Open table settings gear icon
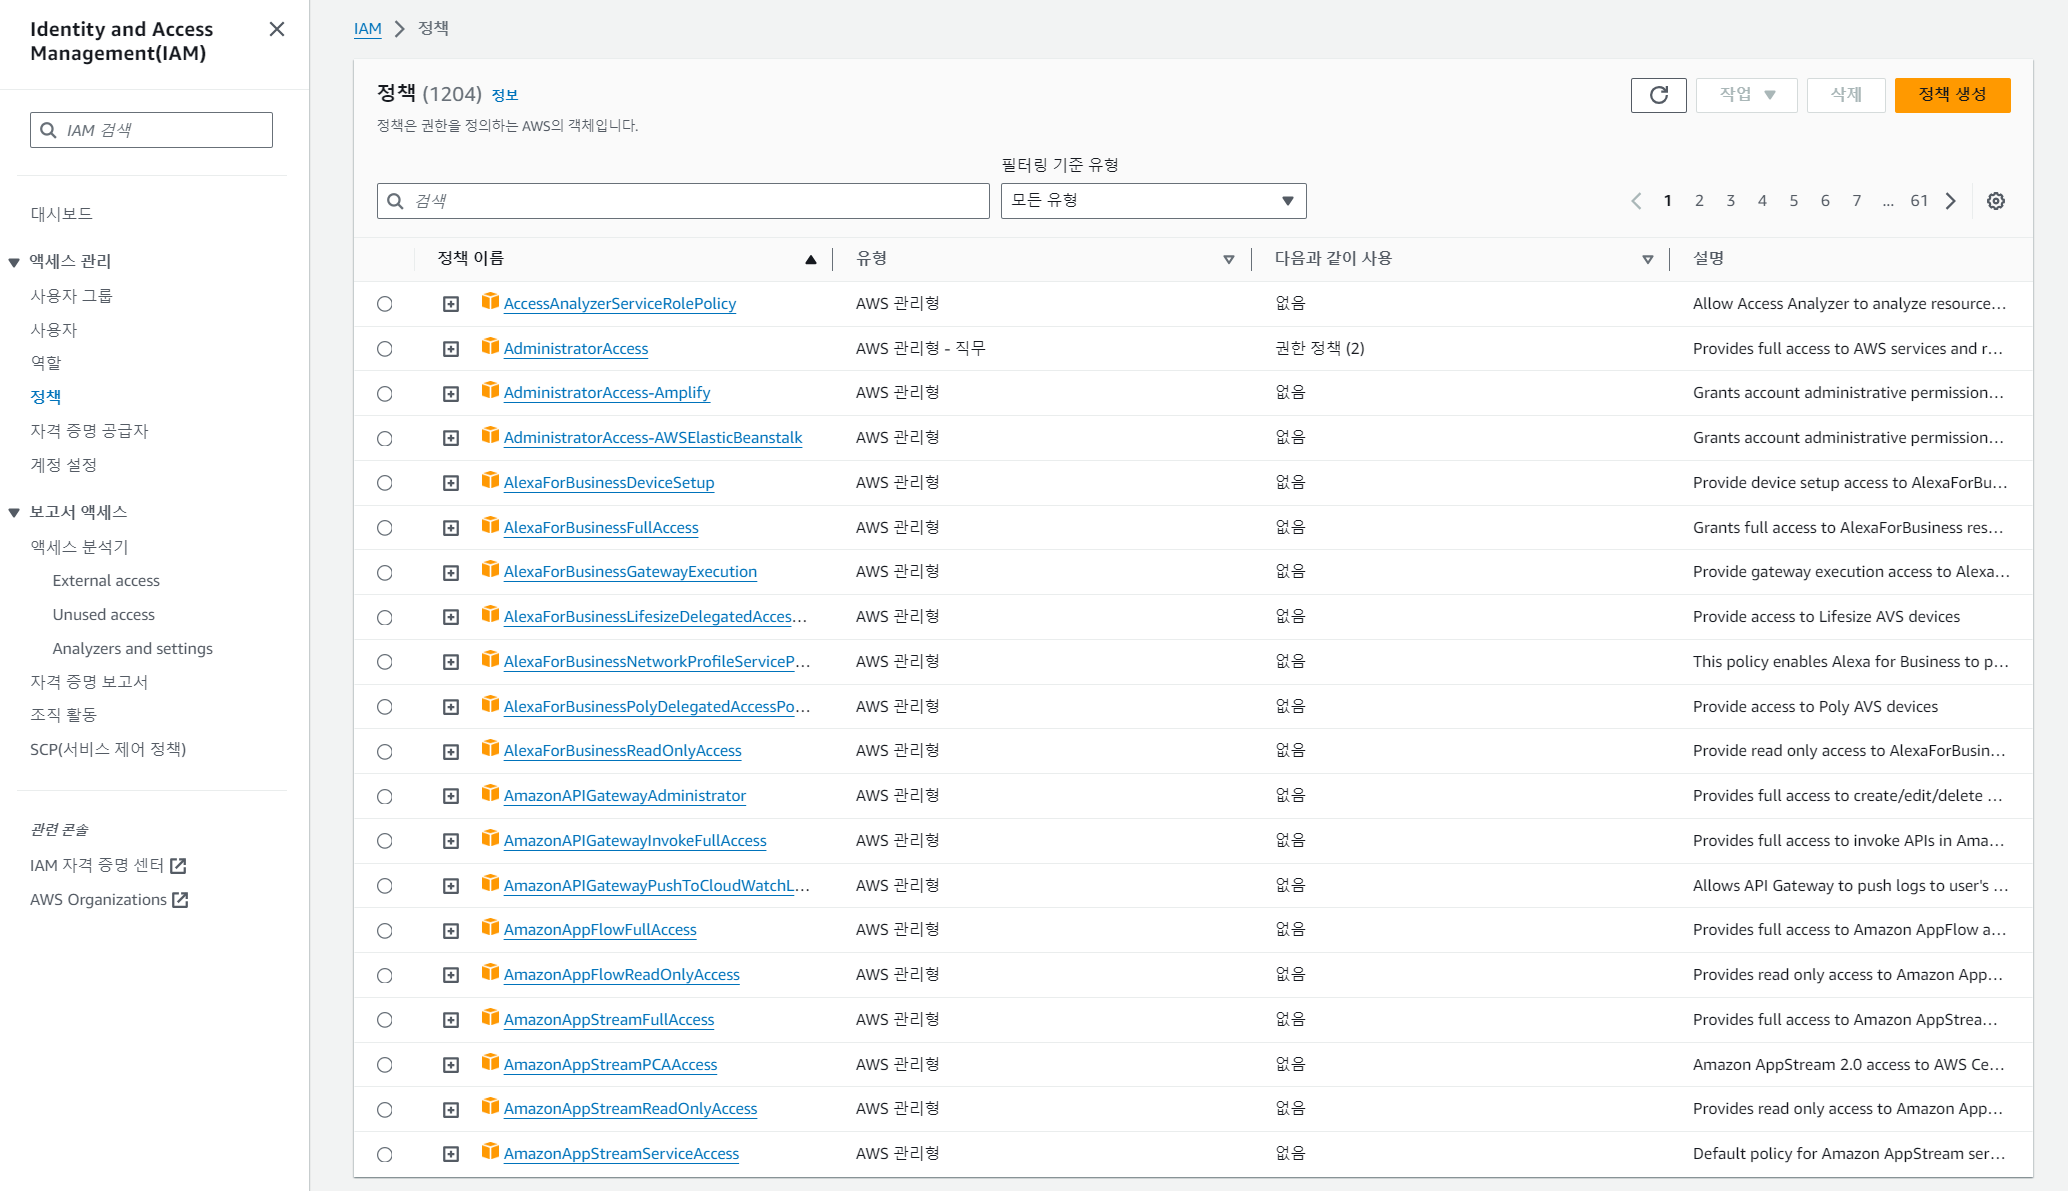The image size is (2068, 1191). (1996, 201)
